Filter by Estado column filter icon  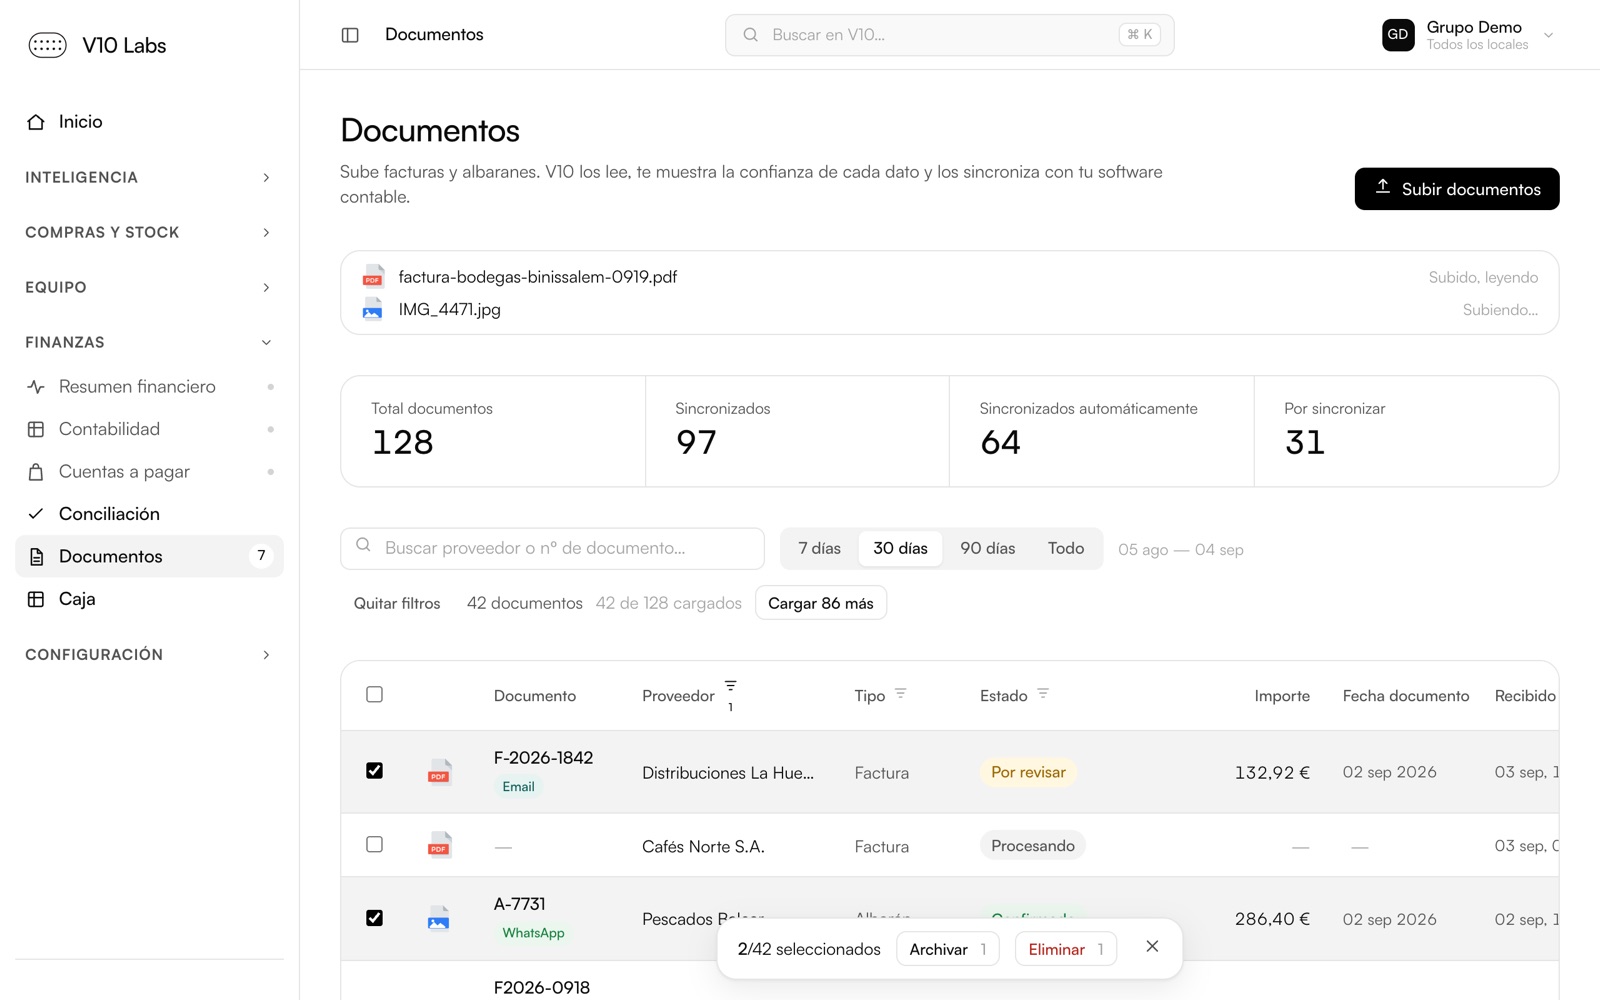(1043, 694)
